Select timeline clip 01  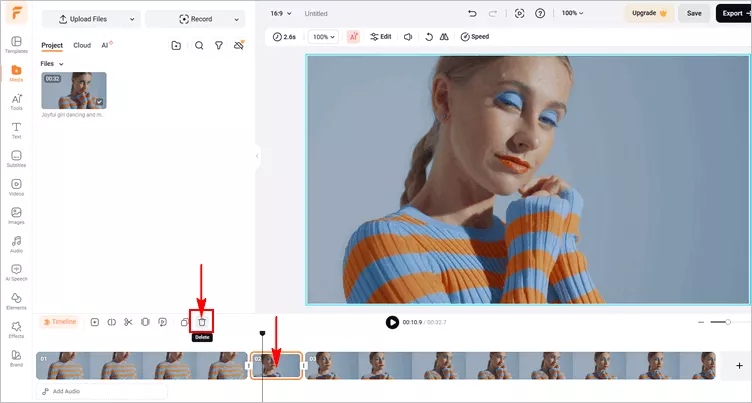[x=142, y=366]
